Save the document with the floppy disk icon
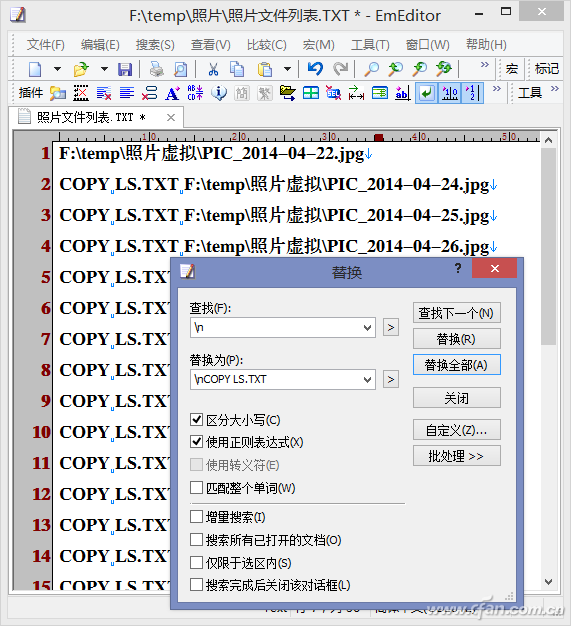This screenshot has width=571, height=626. [x=125, y=69]
